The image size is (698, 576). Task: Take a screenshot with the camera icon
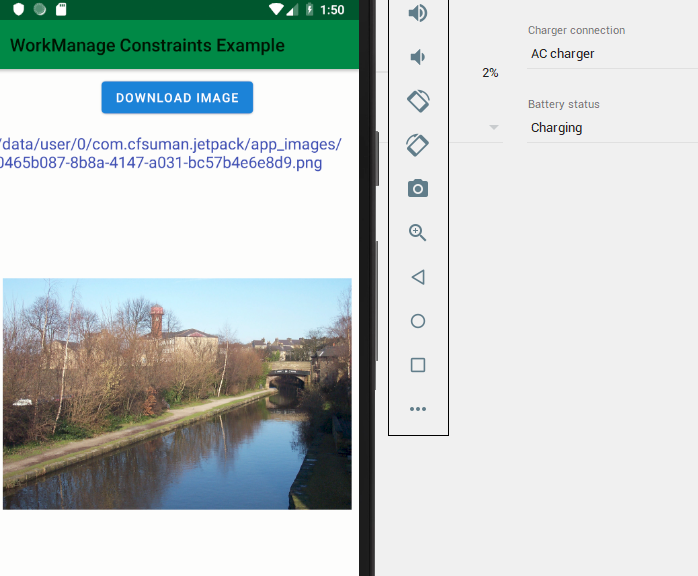418,188
